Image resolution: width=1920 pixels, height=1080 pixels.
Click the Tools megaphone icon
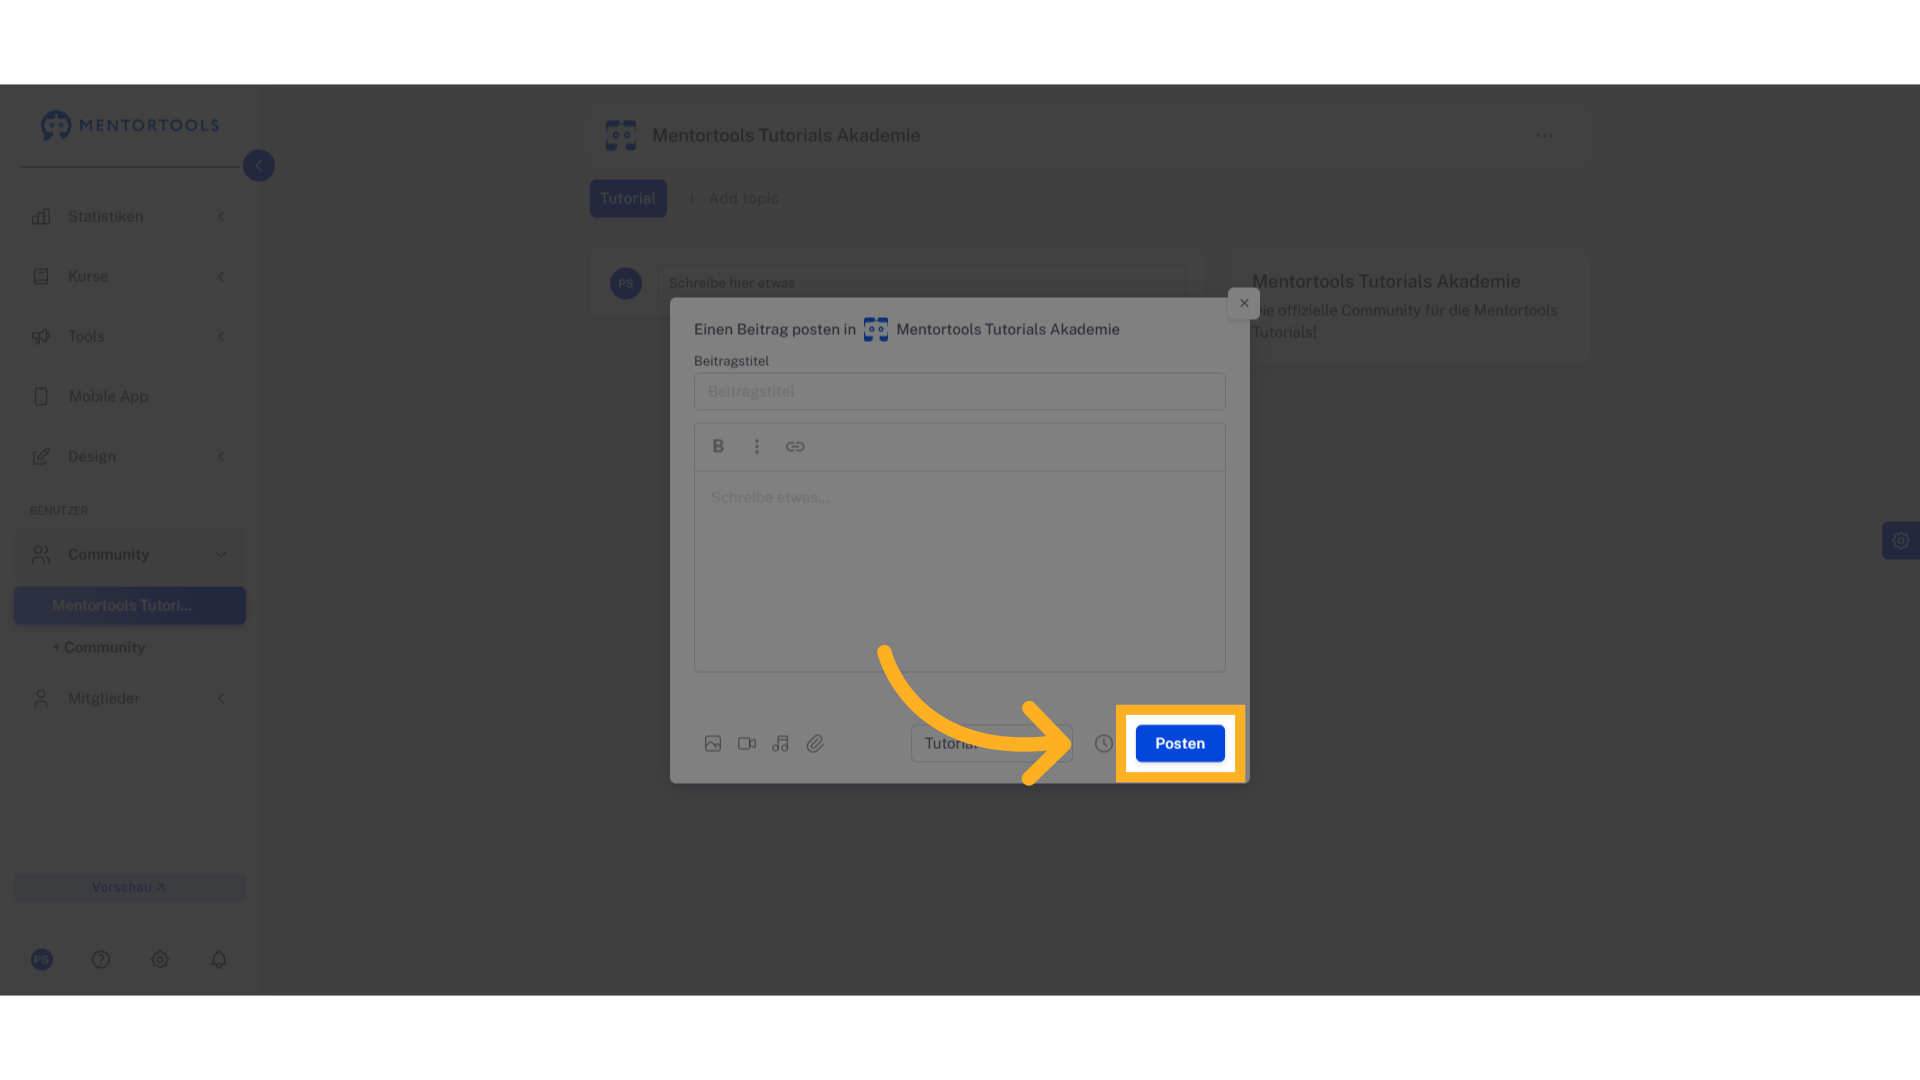tap(41, 337)
